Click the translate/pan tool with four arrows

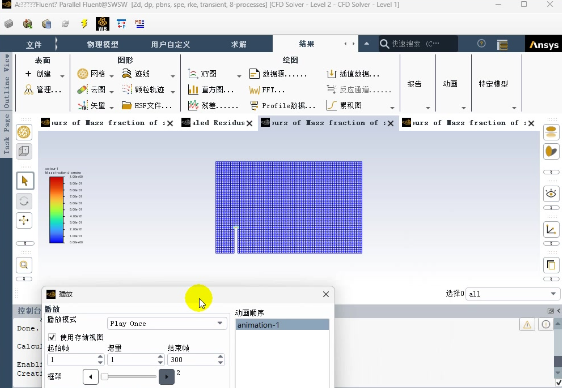point(24,220)
